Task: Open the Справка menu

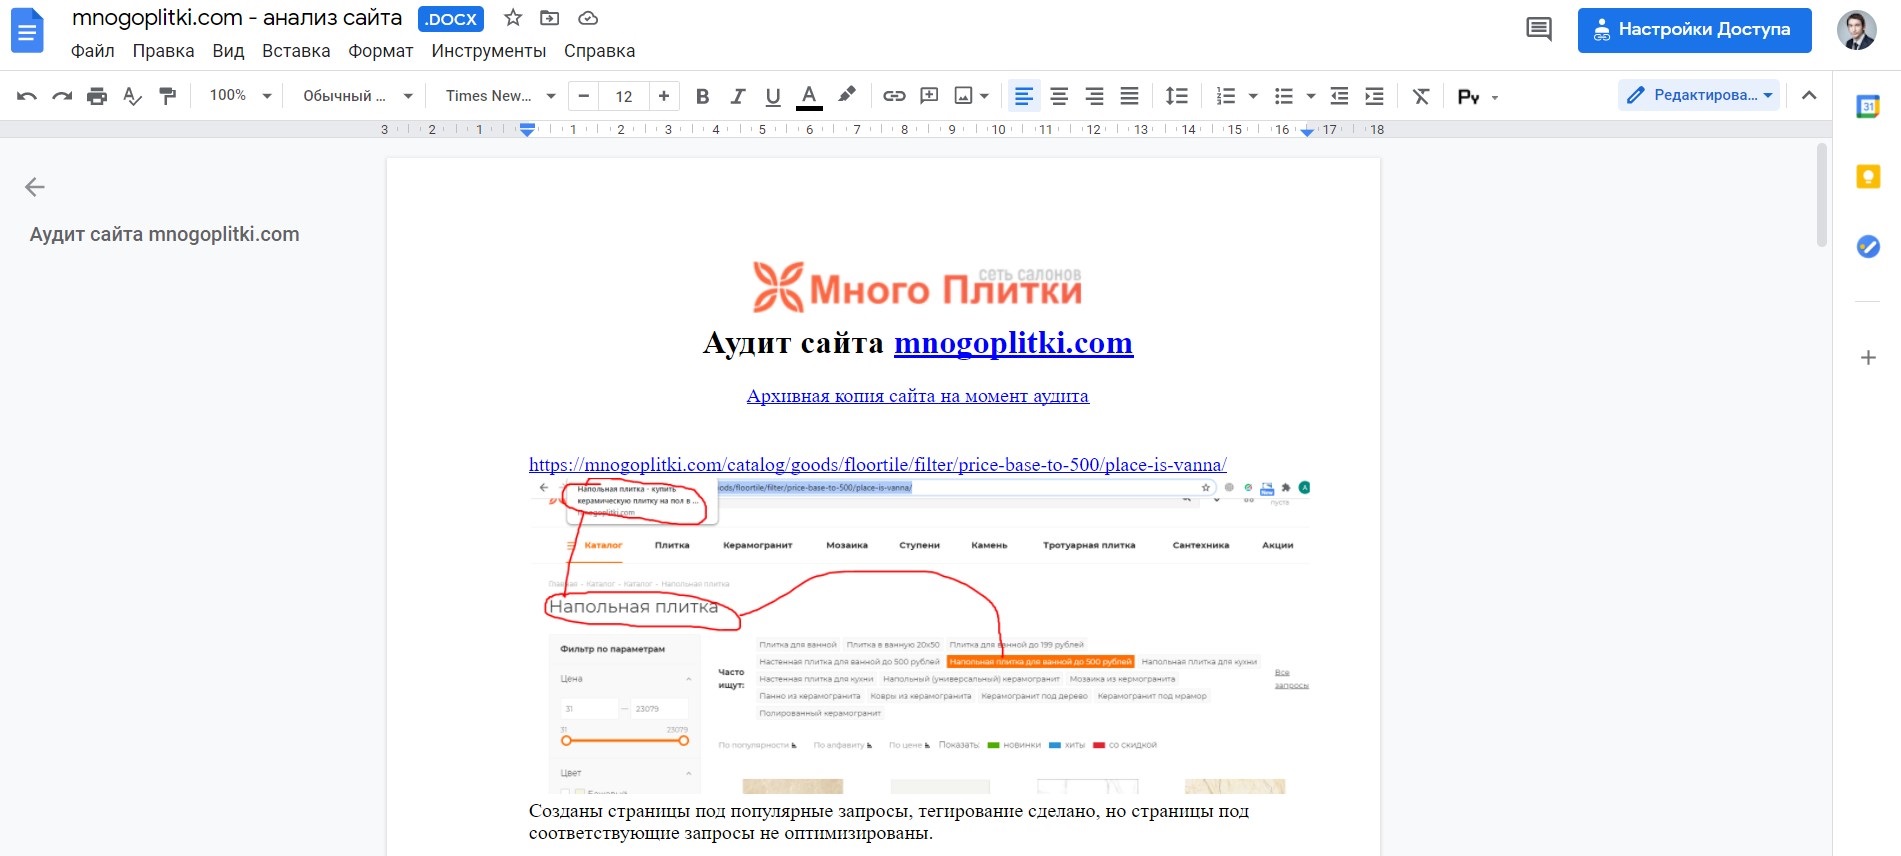Action: coord(599,51)
